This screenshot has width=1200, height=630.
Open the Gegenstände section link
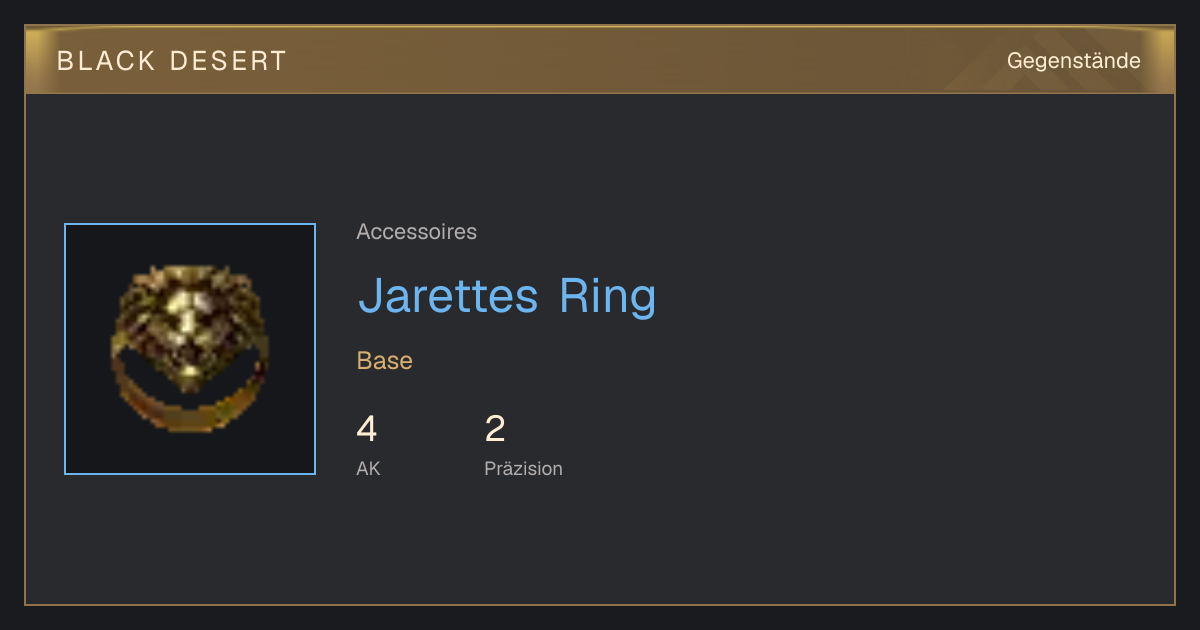1073,61
